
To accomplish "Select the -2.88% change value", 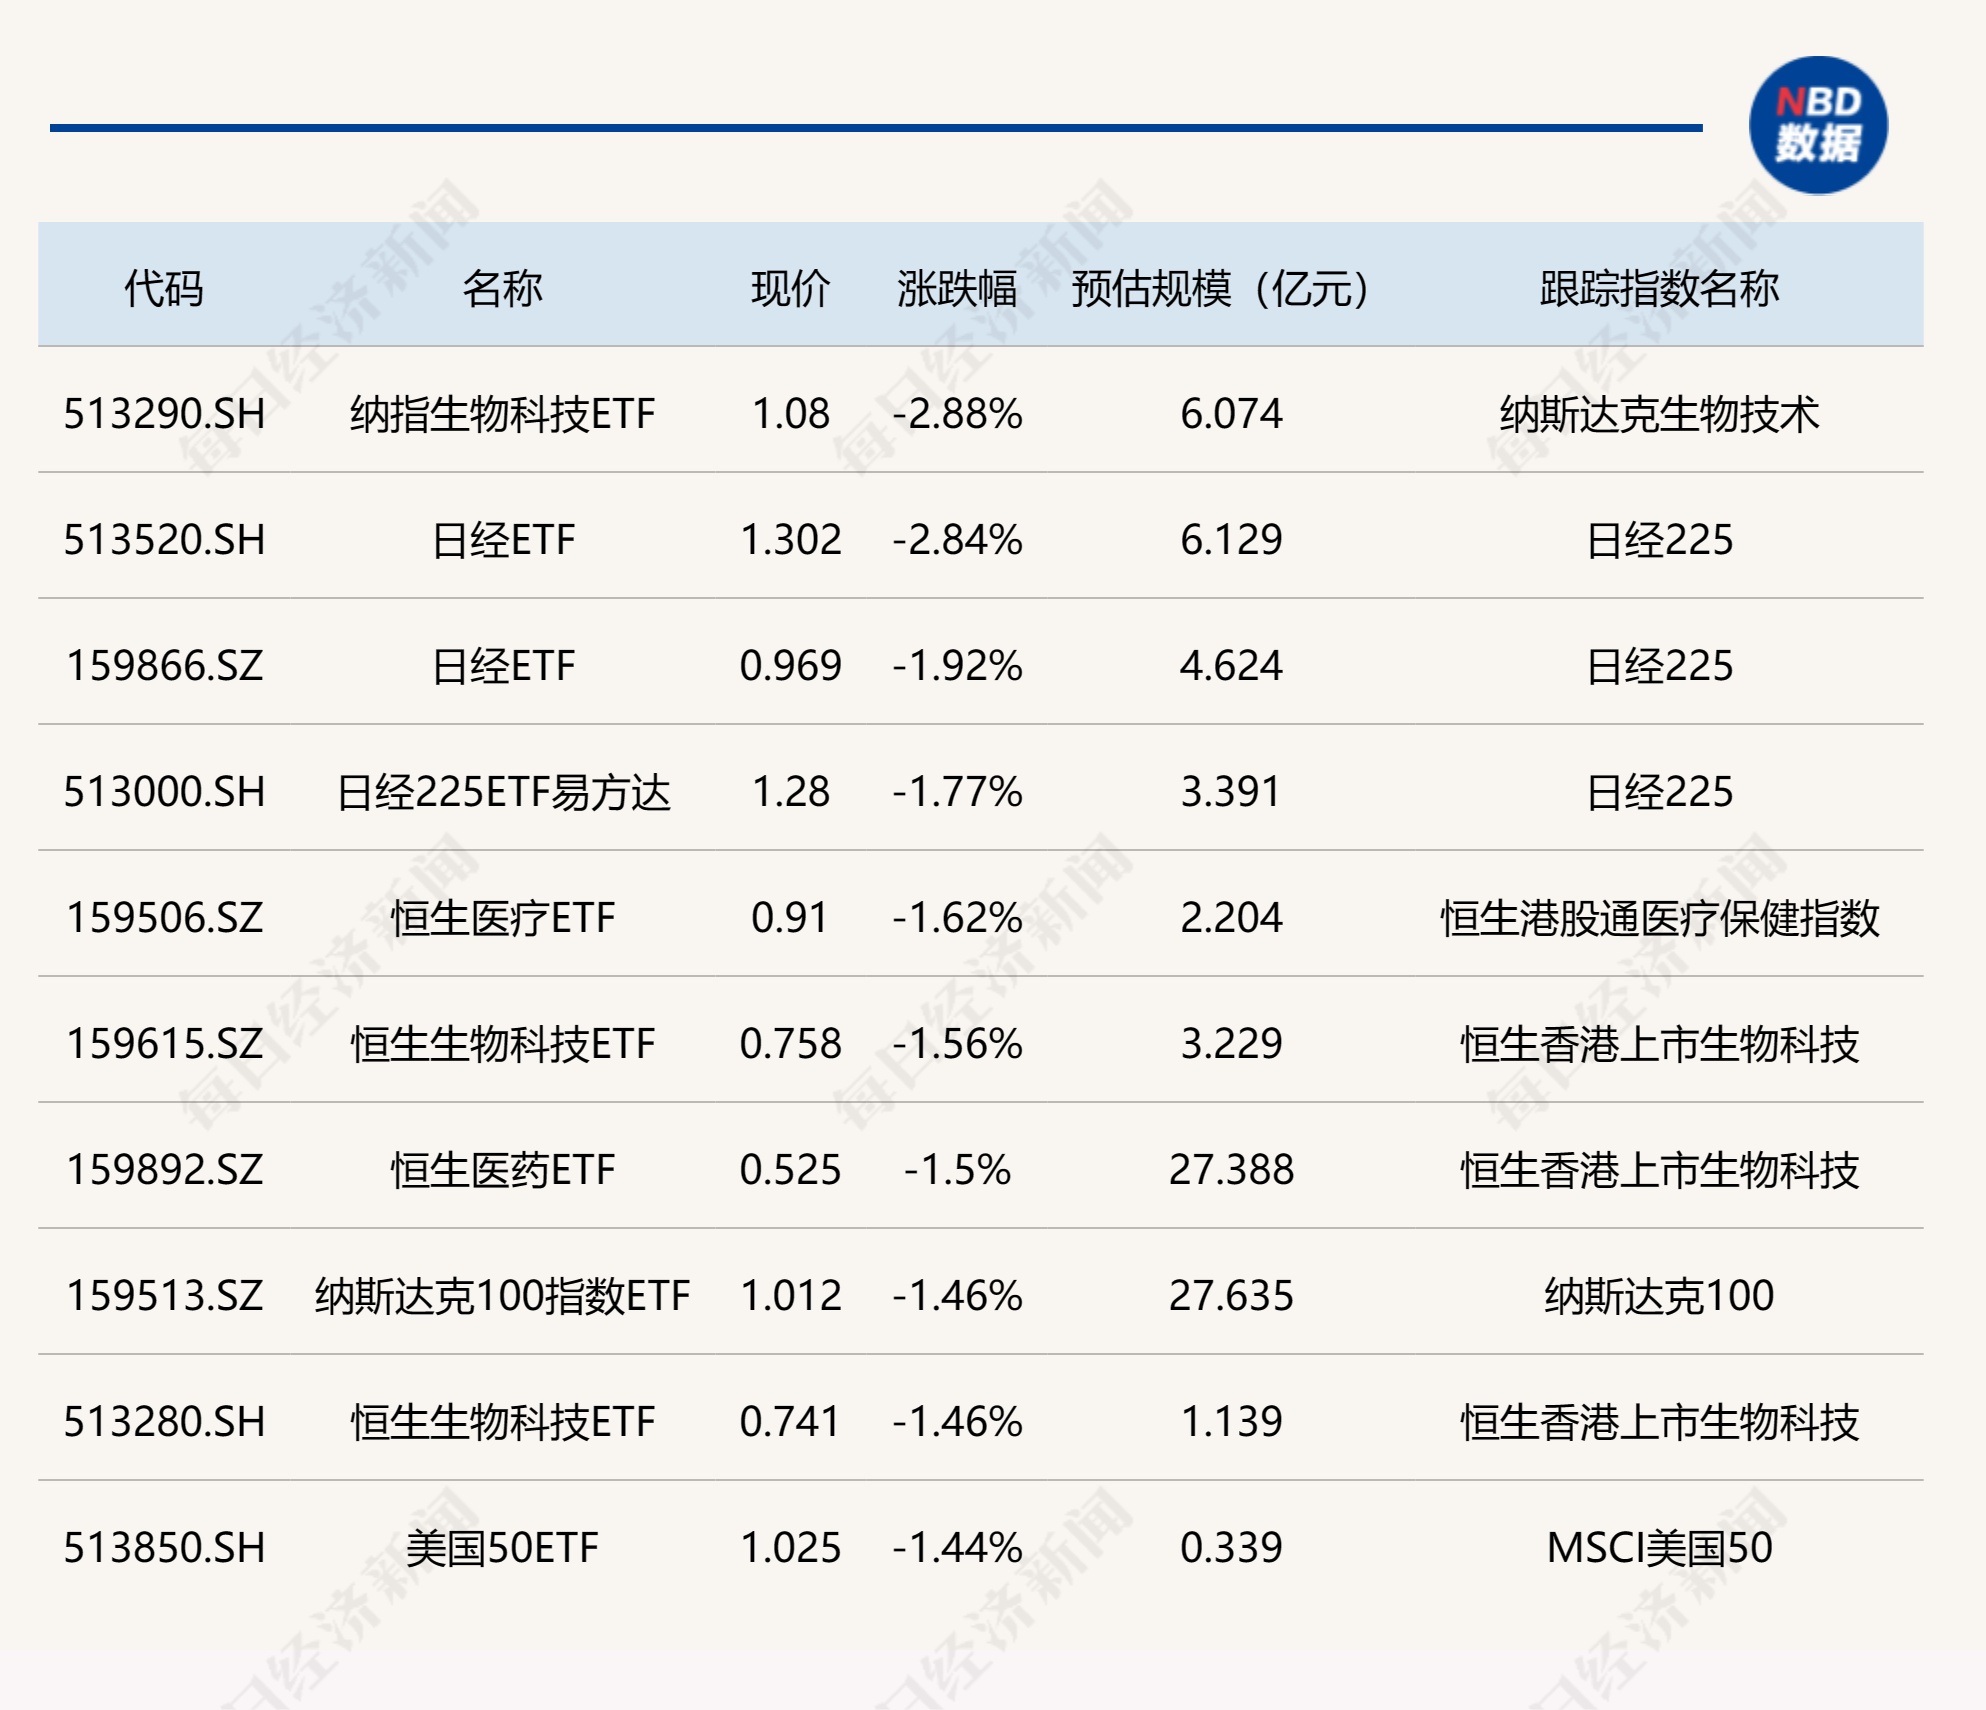I will (x=957, y=414).
